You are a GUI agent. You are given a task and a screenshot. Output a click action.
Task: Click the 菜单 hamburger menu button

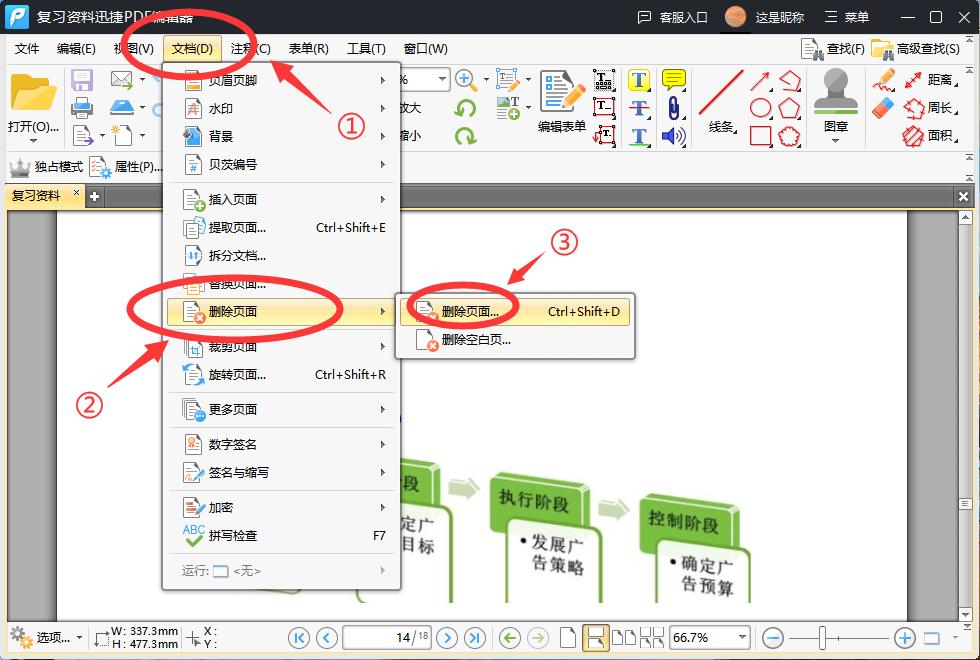(x=847, y=18)
